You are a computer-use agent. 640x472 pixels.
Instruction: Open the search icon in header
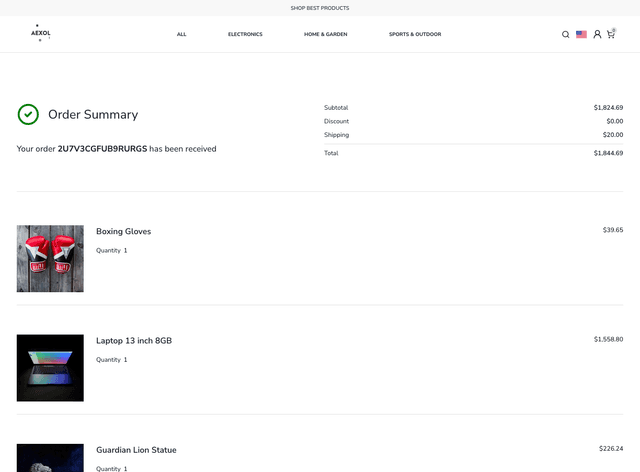pyautogui.click(x=565, y=34)
